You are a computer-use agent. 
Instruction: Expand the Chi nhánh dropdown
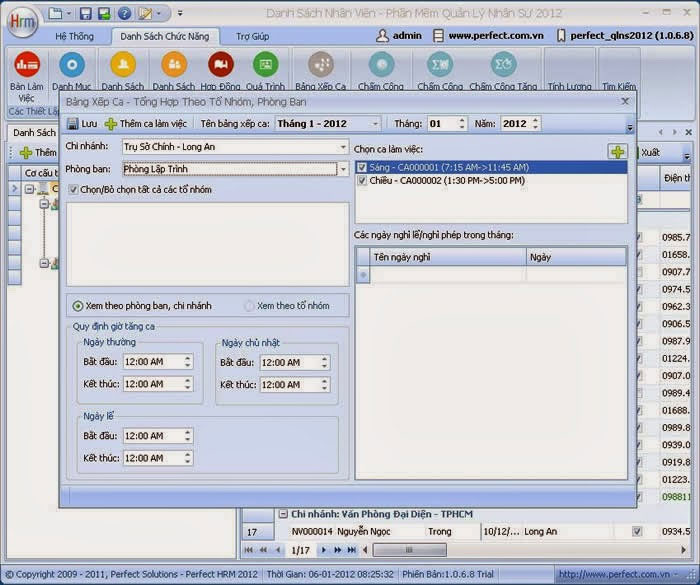tap(342, 146)
